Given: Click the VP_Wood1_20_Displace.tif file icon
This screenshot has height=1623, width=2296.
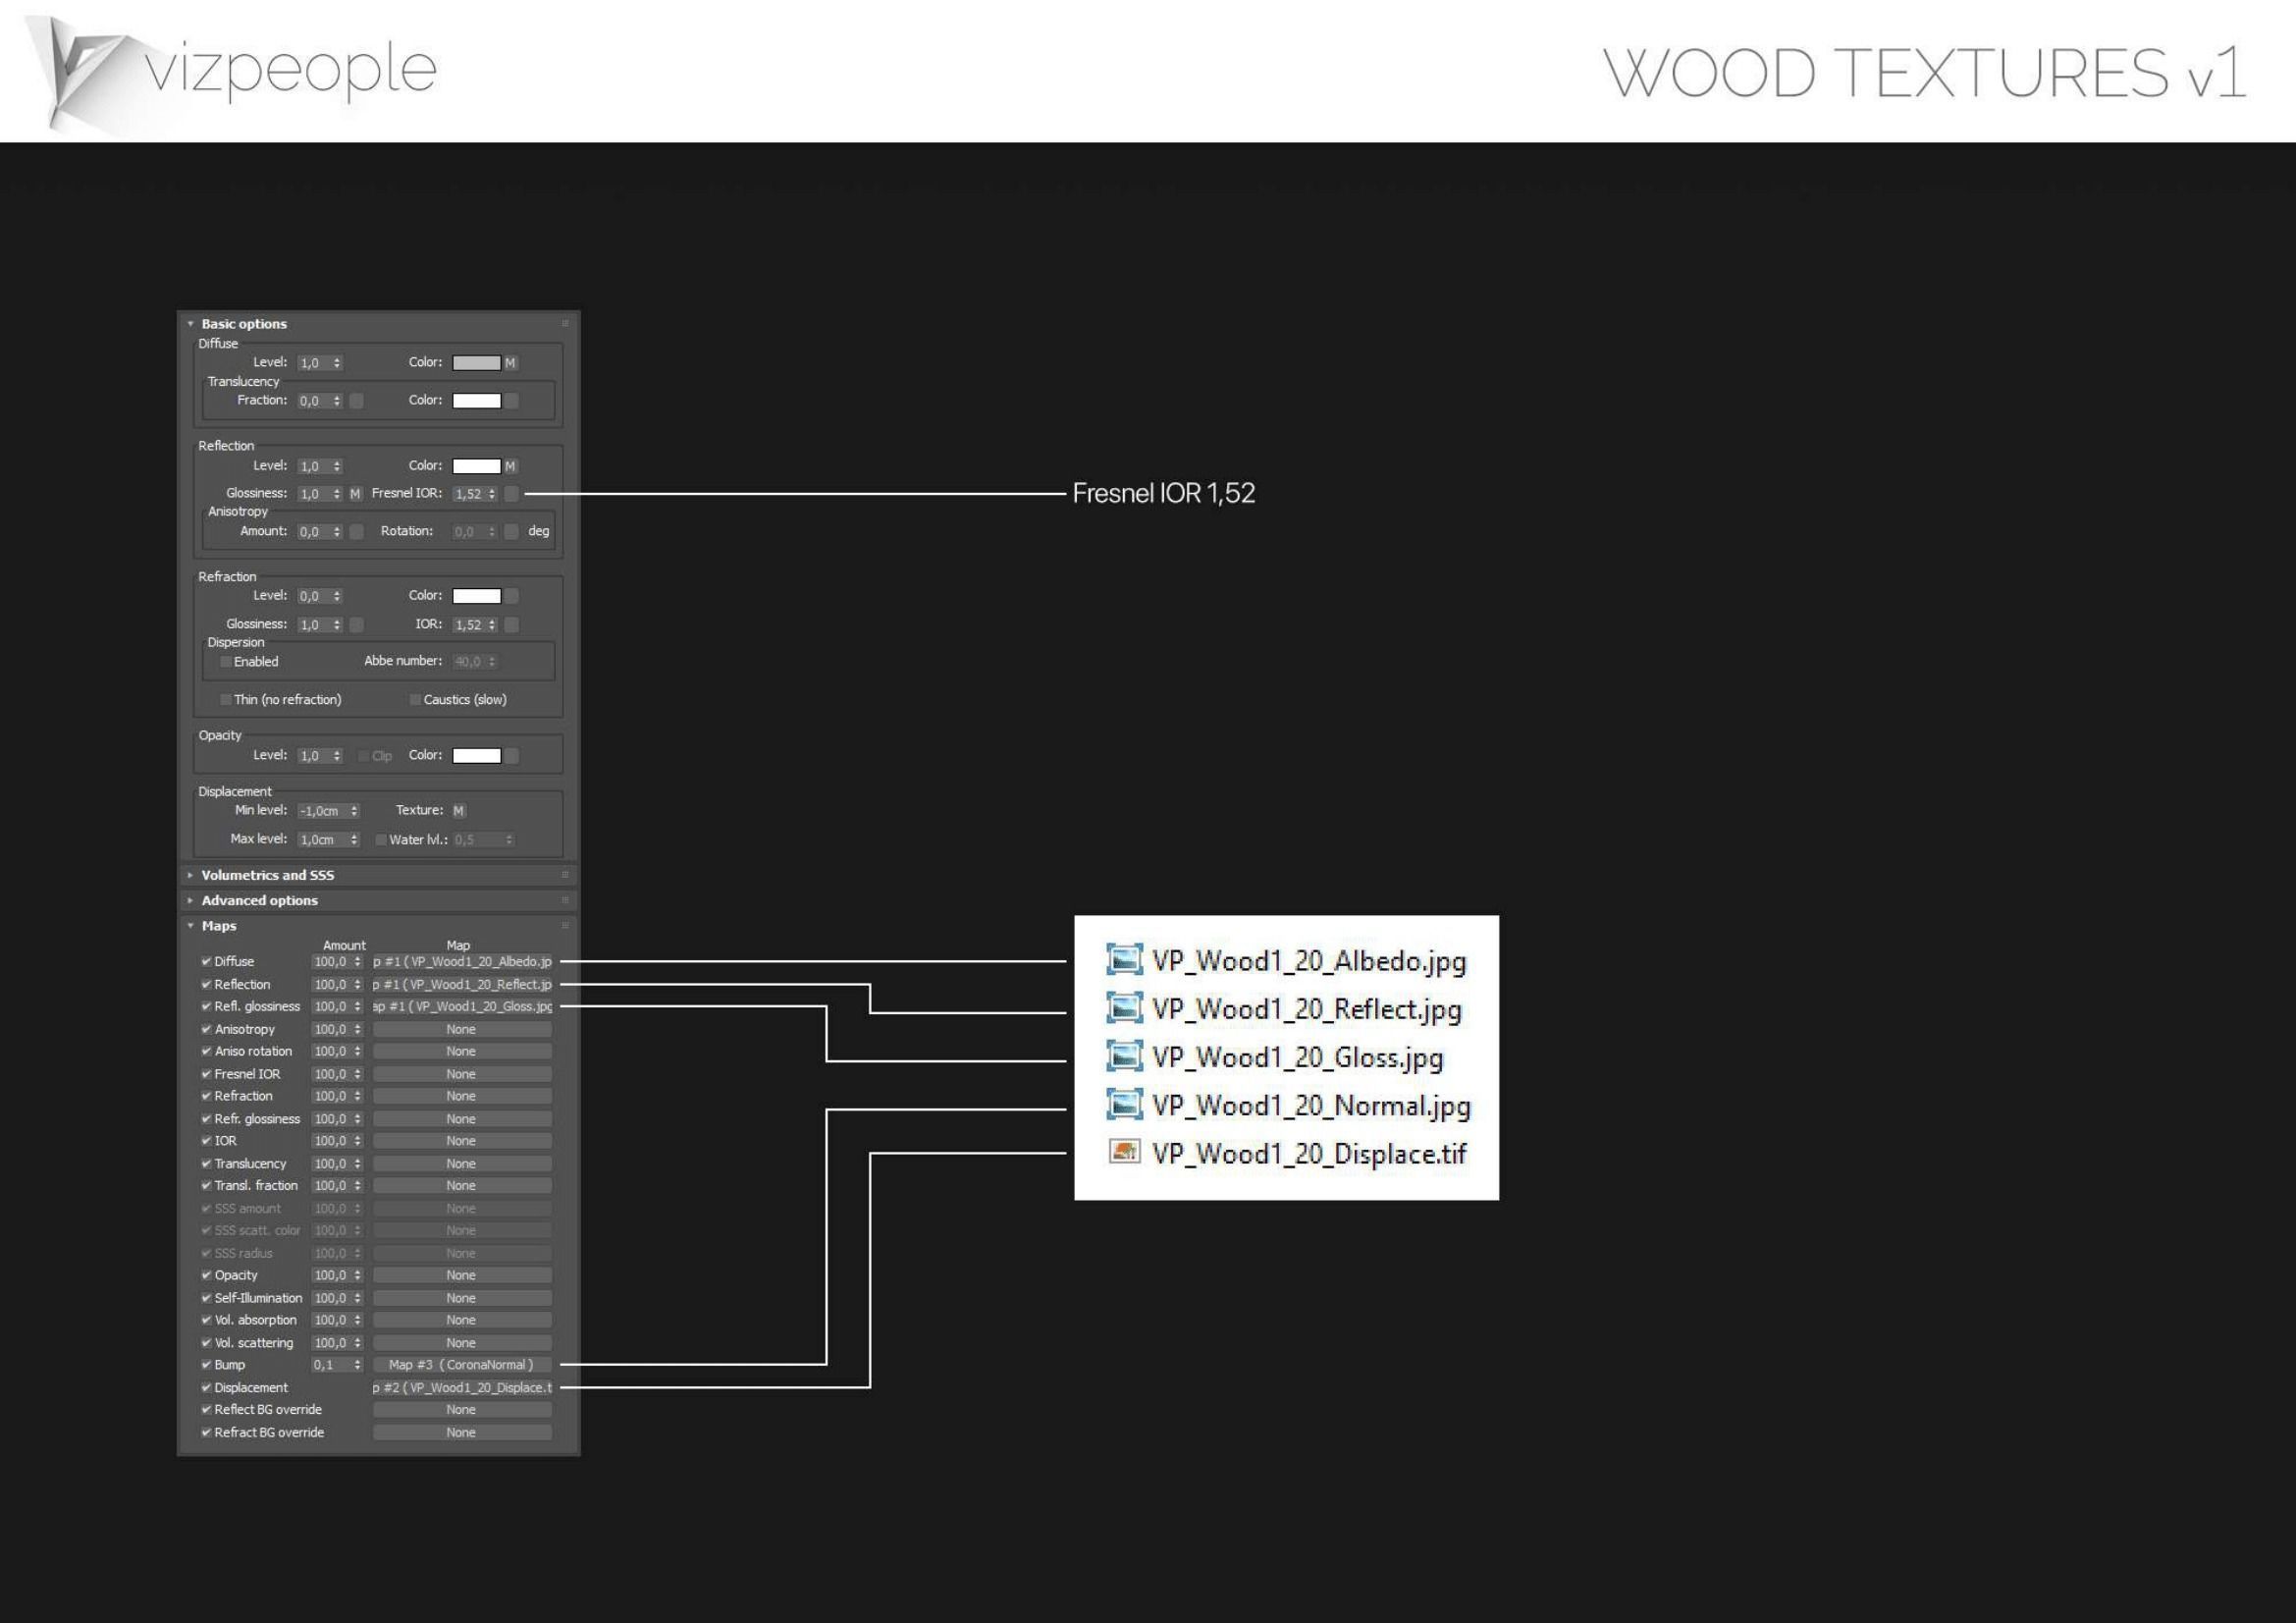Looking at the screenshot, I should point(1124,1152).
